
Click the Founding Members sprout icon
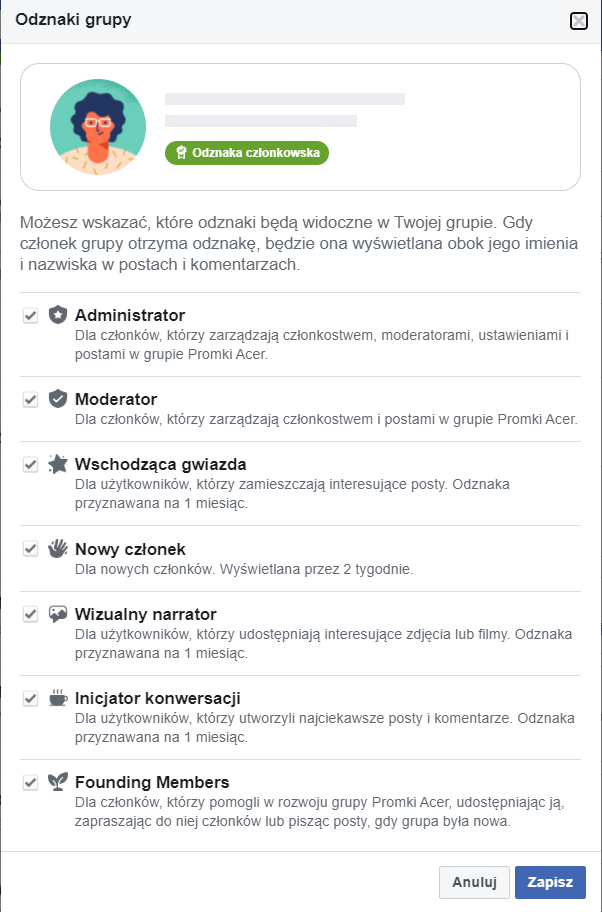click(58, 782)
